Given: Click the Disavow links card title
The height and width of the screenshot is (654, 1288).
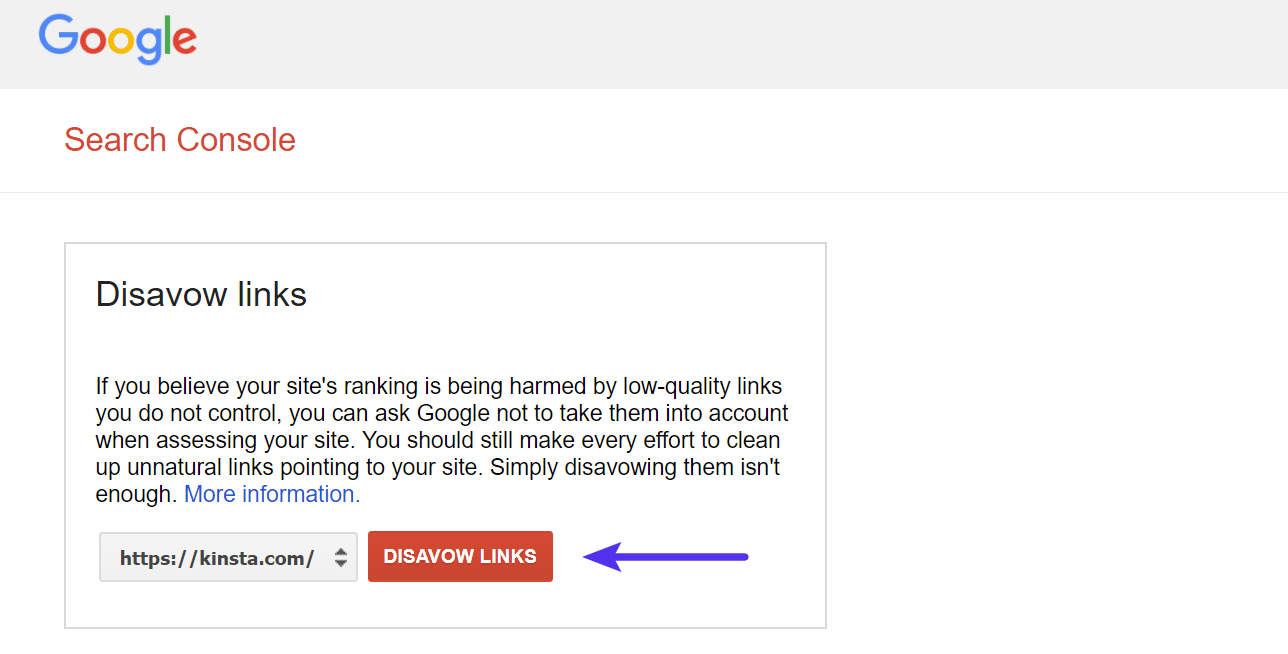Looking at the screenshot, I should tap(200, 294).
